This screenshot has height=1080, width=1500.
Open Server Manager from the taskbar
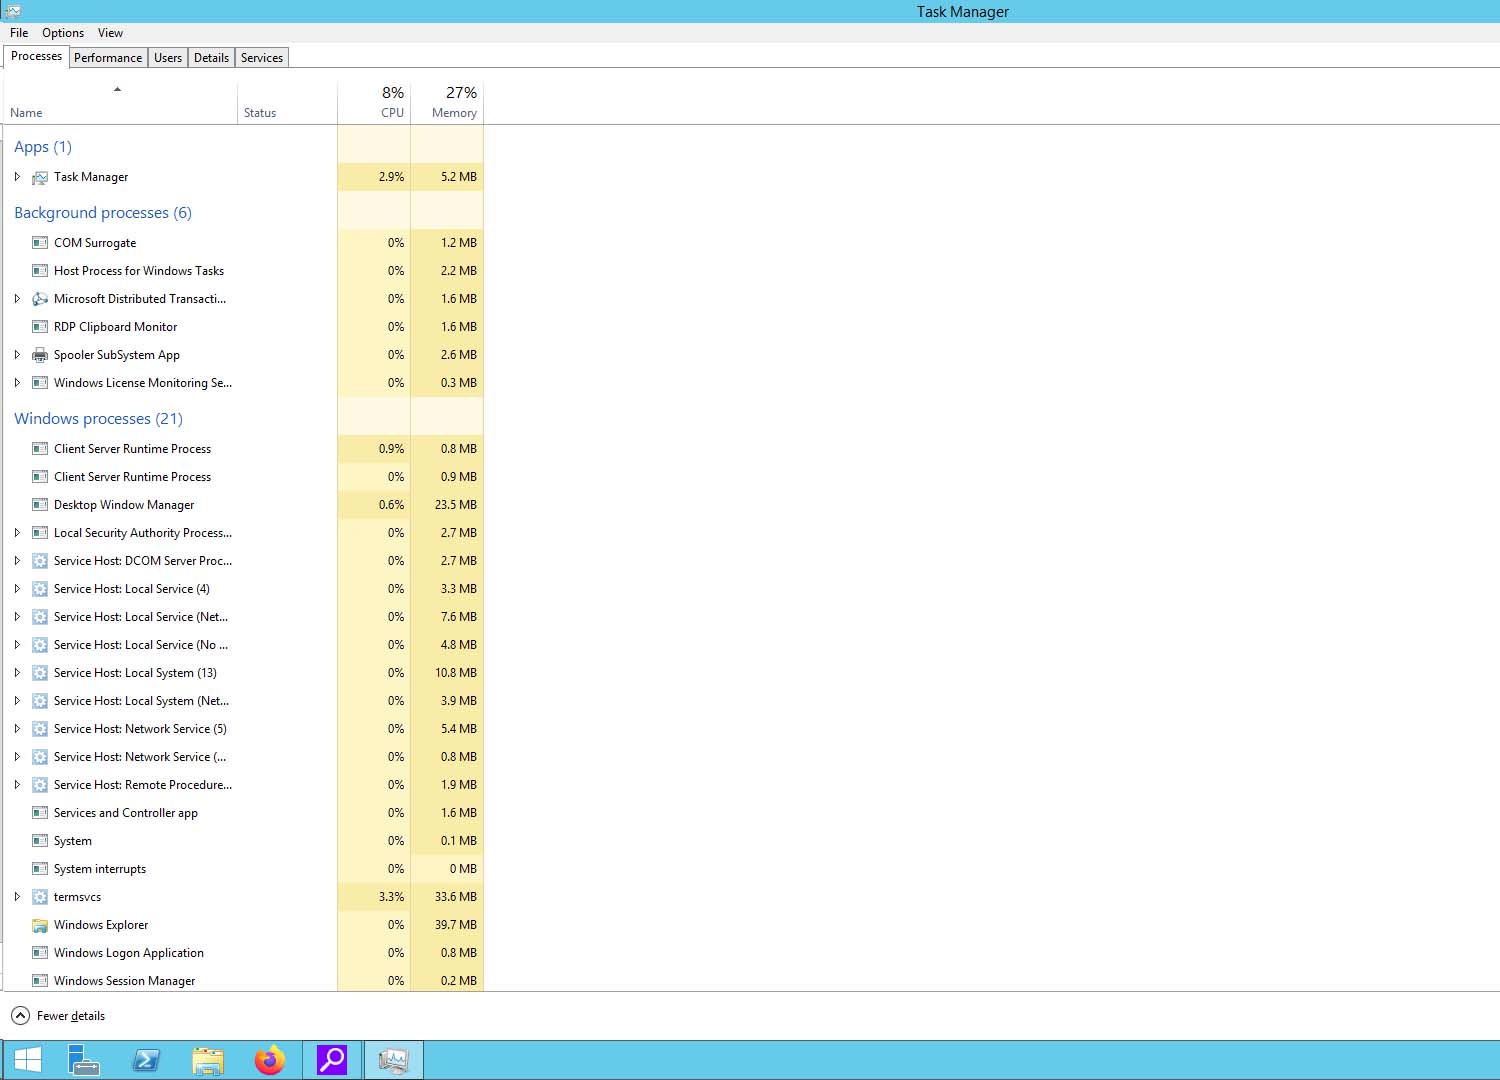84,1060
